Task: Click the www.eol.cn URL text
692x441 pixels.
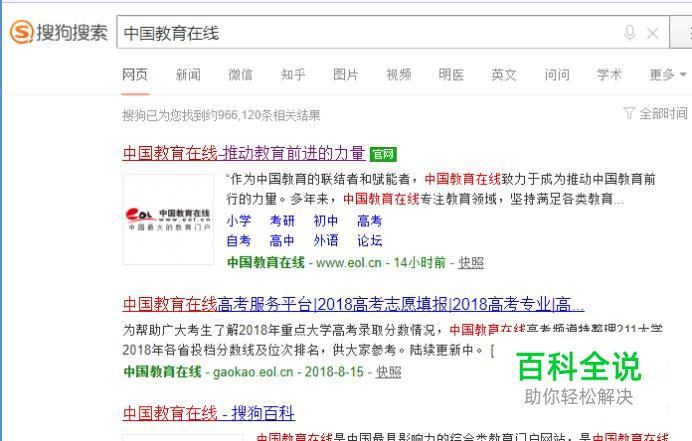Action: [x=349, y=263]
